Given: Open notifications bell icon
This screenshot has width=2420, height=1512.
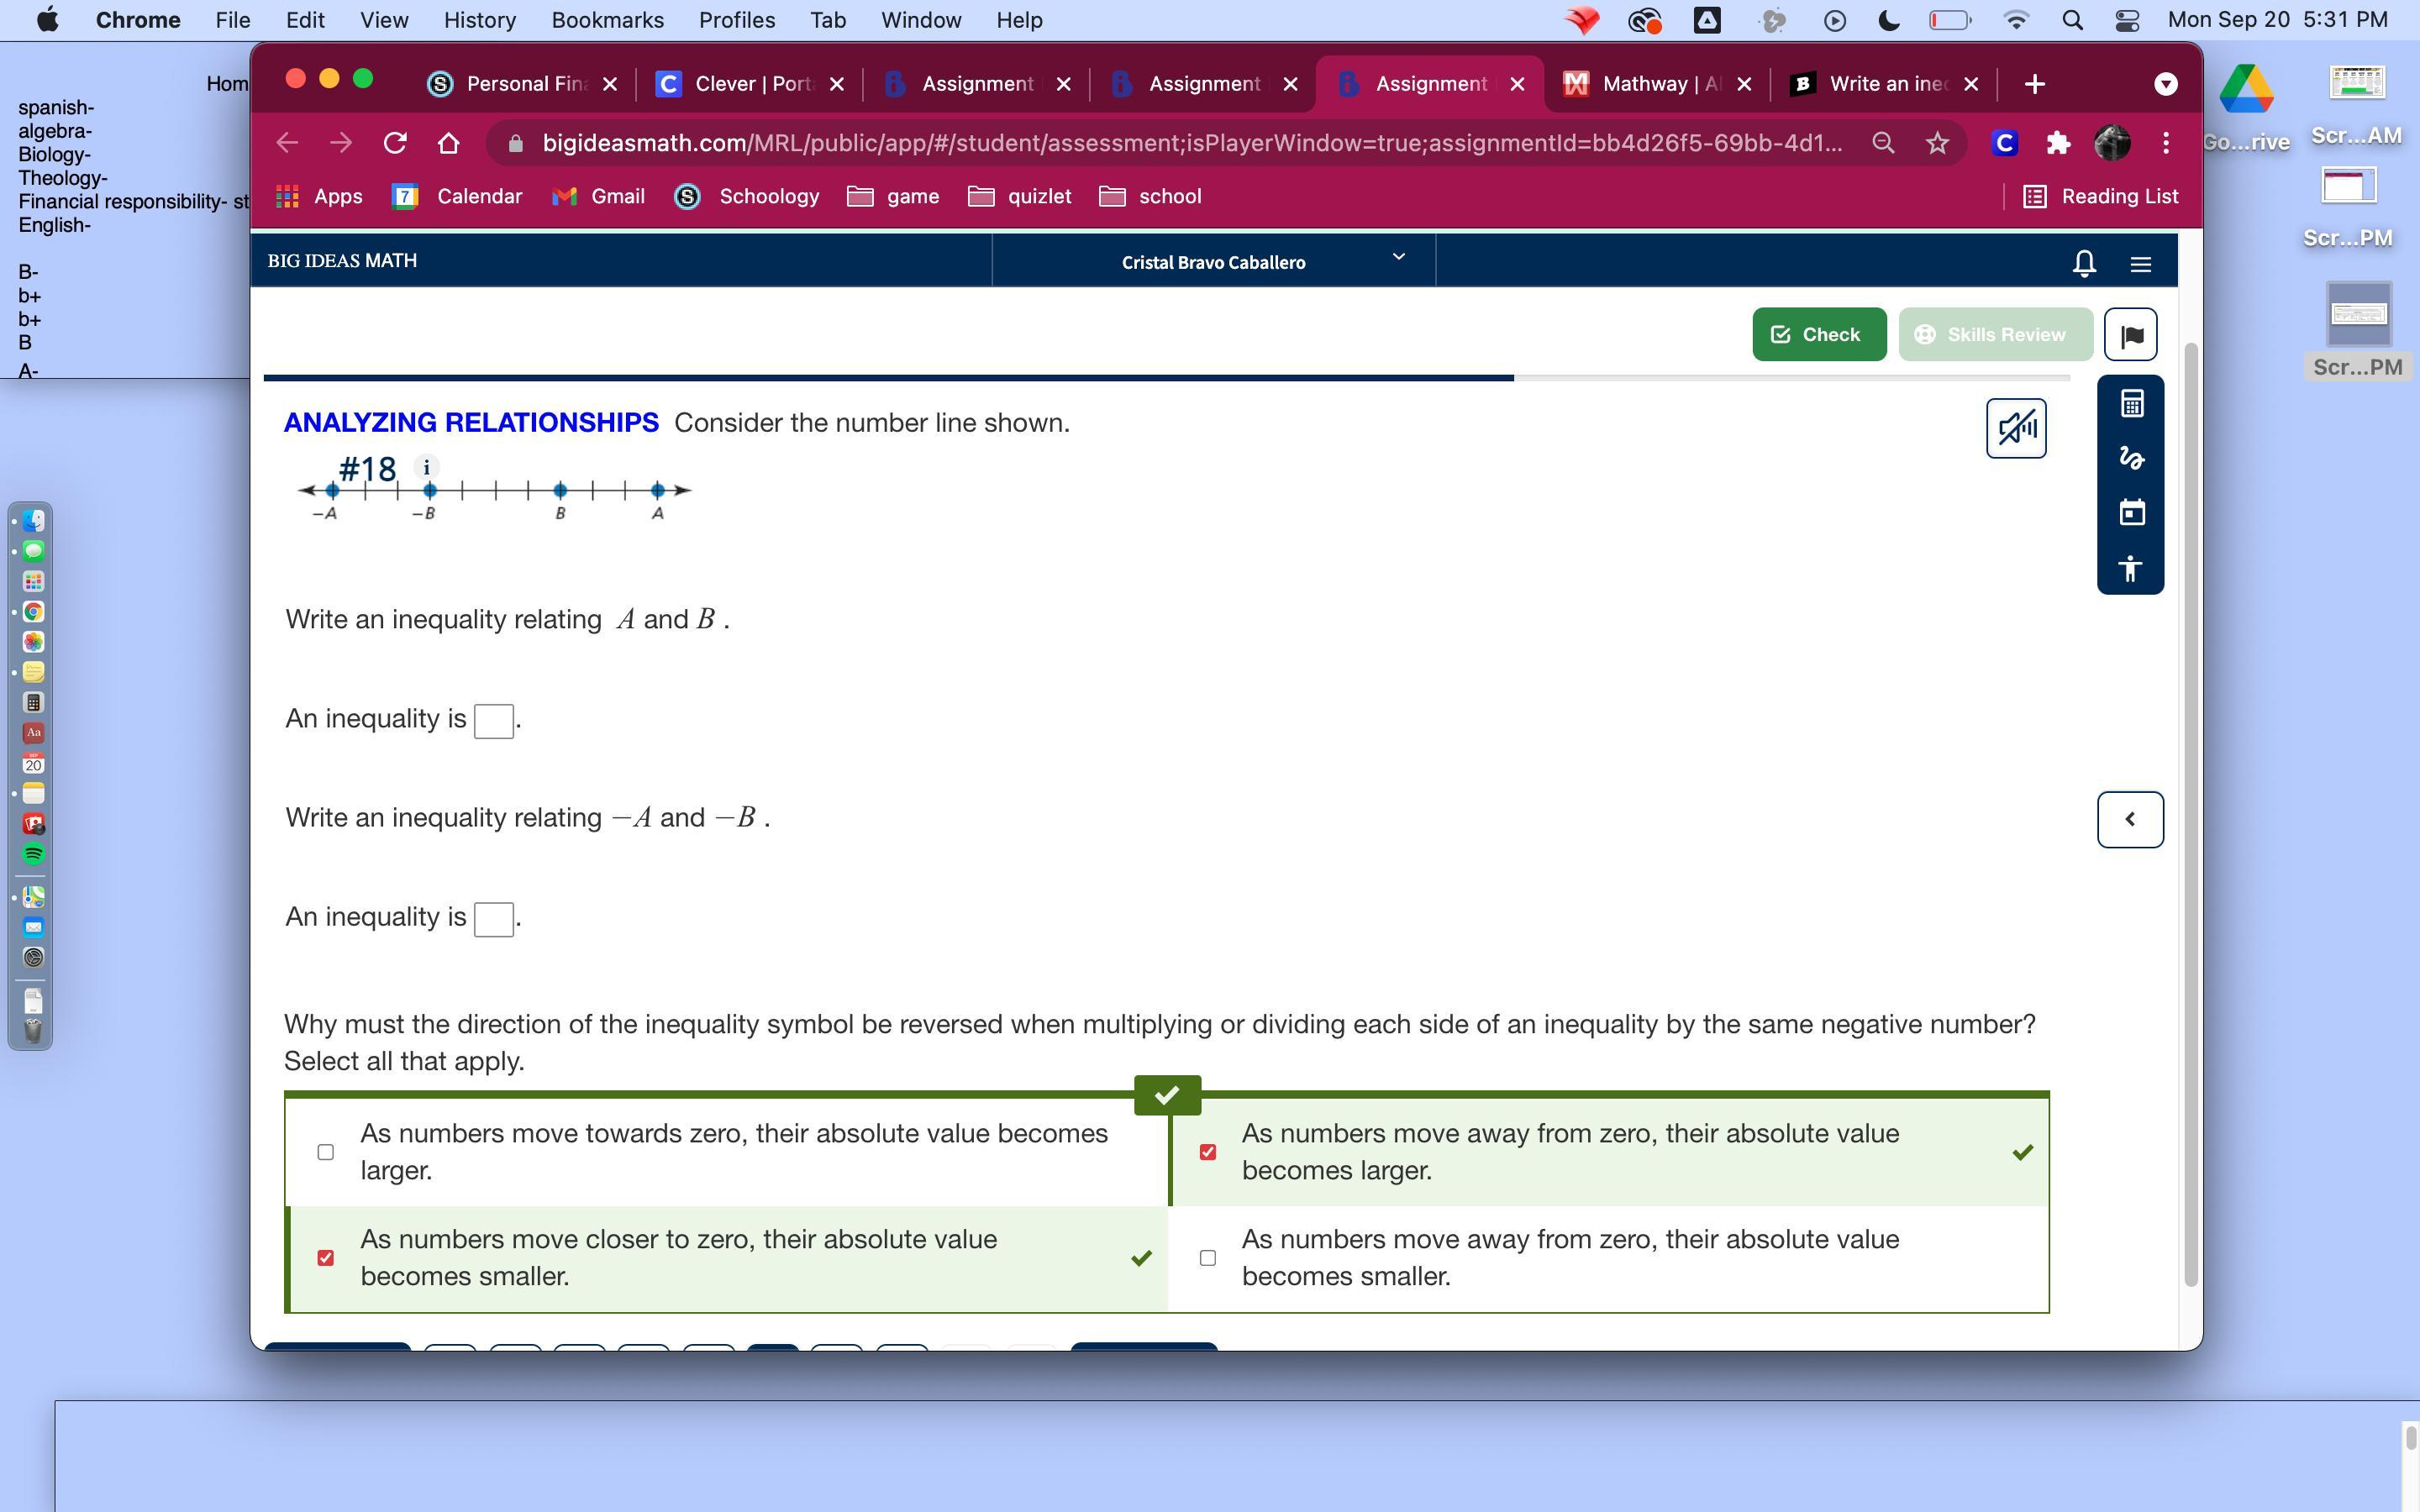Looking at the screenshot, I should coord(2084,263).
